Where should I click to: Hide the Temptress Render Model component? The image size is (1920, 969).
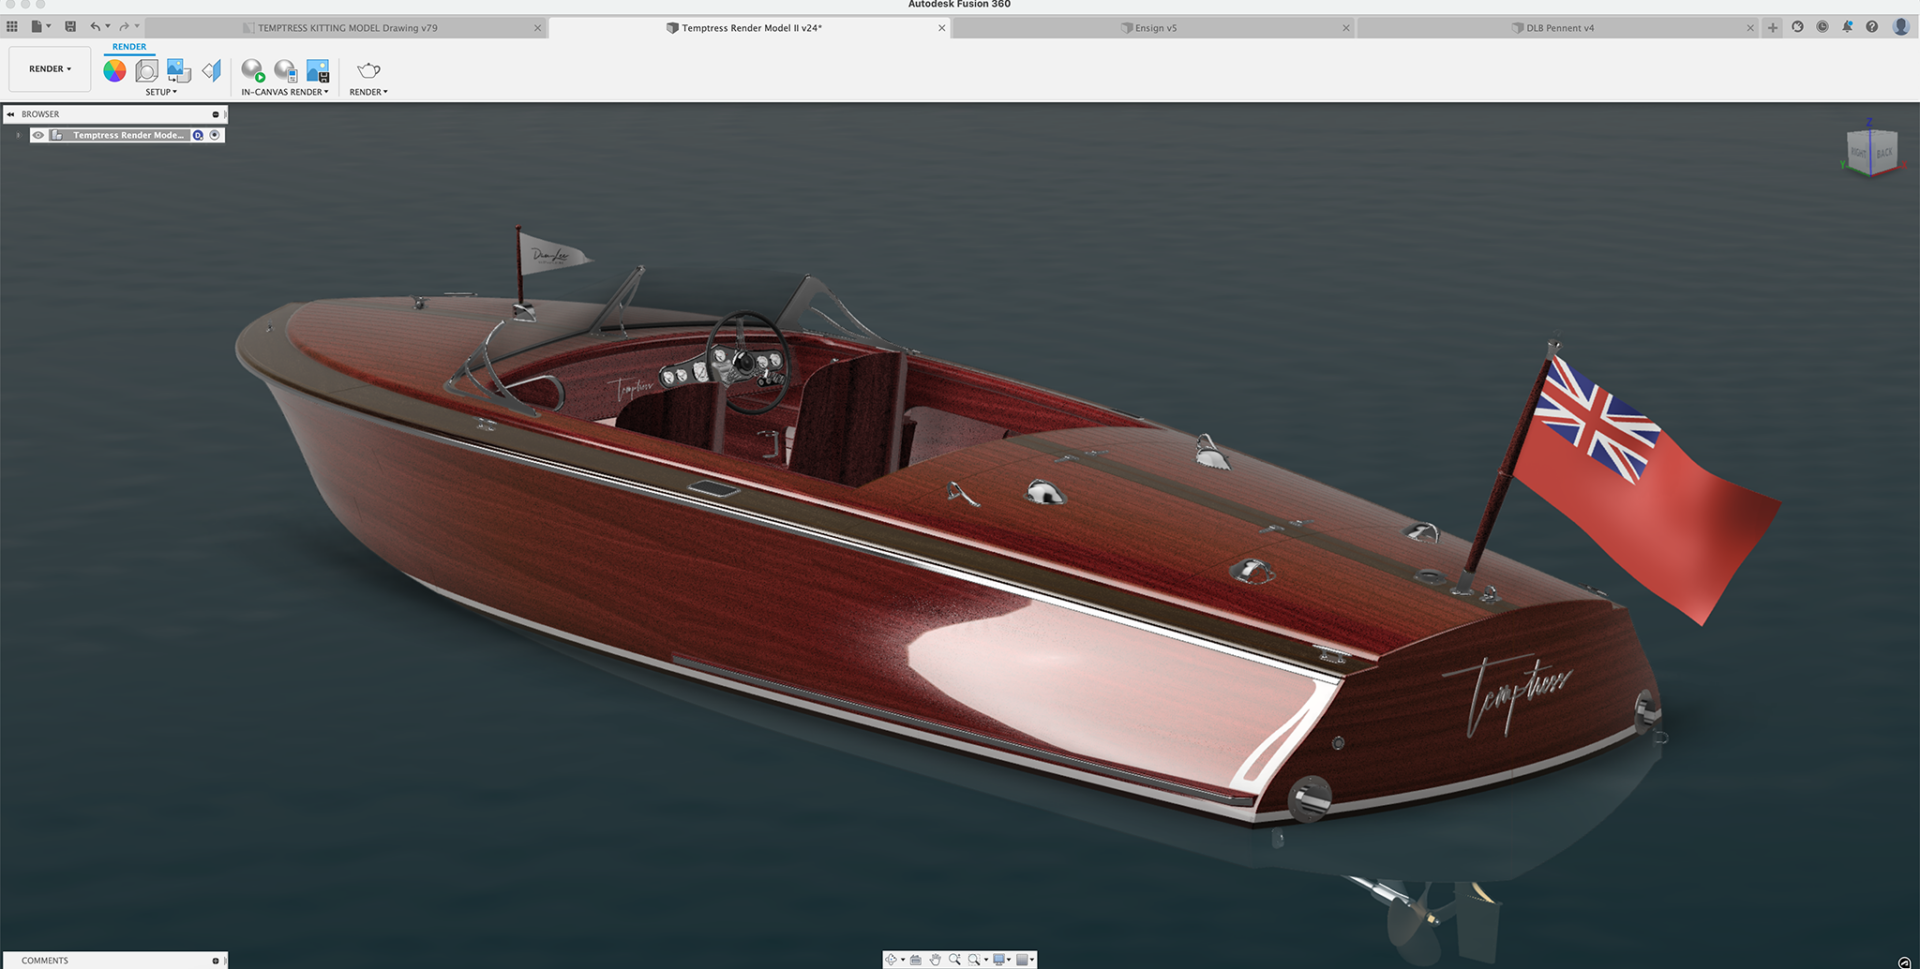38,135
